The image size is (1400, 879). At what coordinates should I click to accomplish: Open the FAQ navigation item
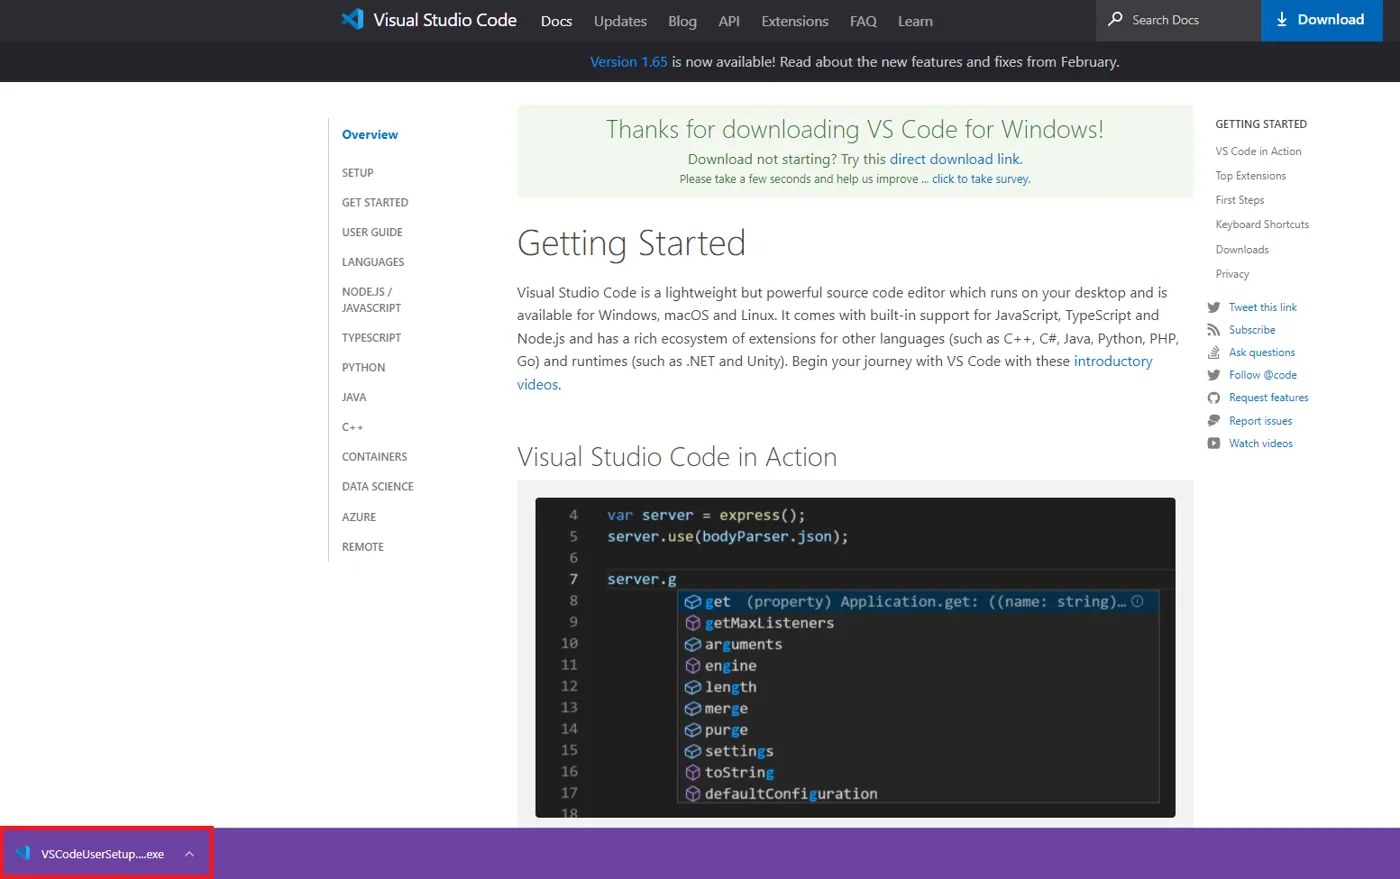pos(863,21)
